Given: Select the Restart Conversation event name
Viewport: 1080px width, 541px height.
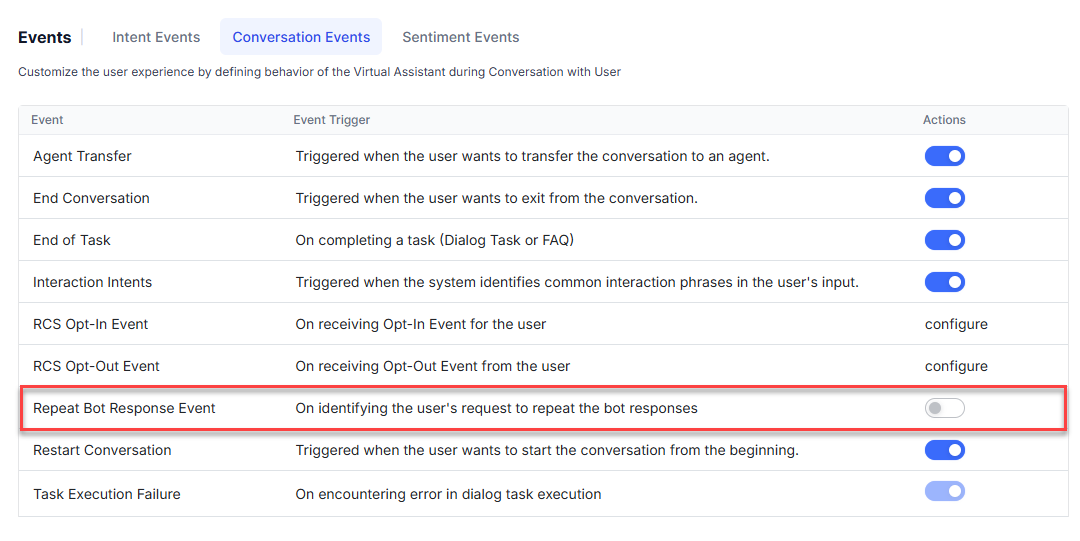Looking at the screenshot, I should point(102,450).
